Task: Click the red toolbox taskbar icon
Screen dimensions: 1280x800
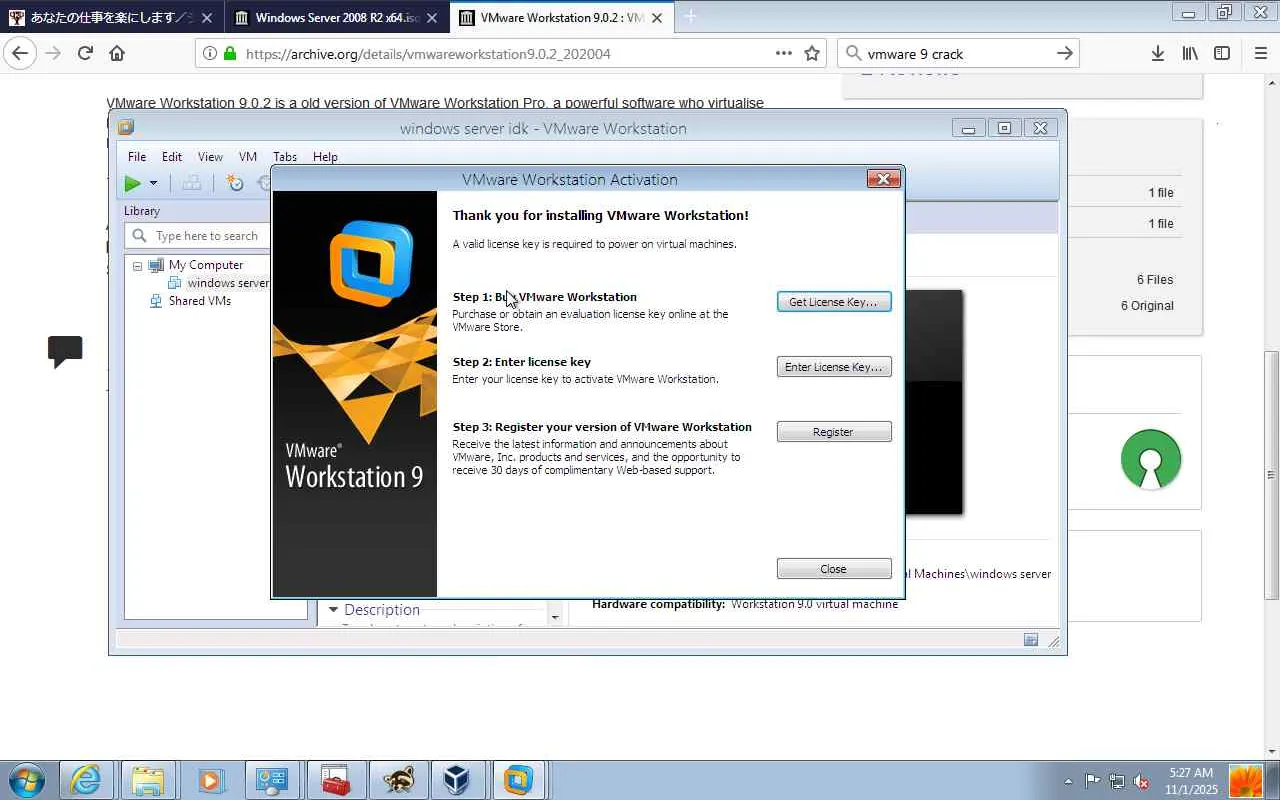Action: point(334,781)
